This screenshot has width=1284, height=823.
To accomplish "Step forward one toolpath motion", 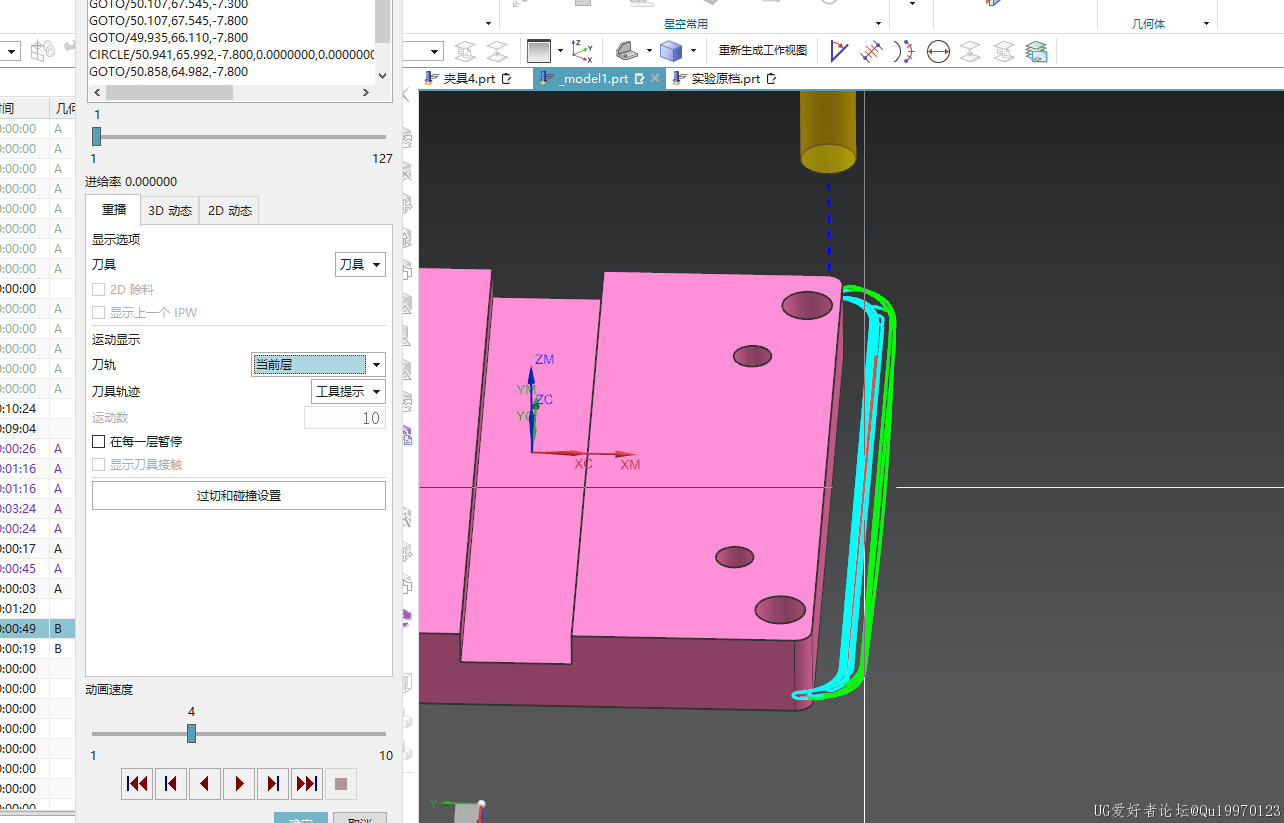I will click(x=273, y=784).
